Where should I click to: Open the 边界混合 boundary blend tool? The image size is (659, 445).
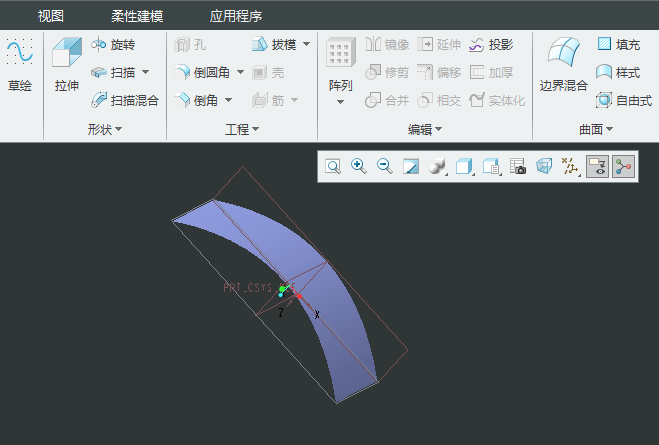[564, 64]
